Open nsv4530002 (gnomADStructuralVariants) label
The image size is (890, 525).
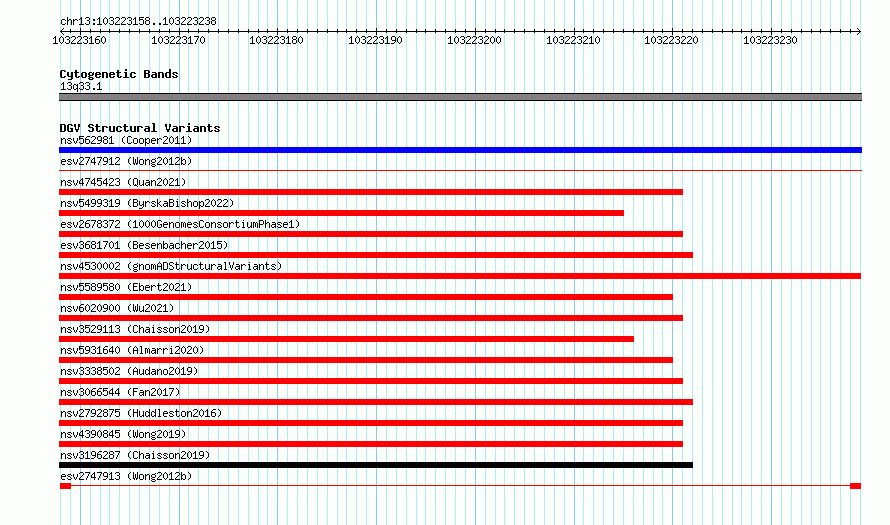click(x=171, y=266)
